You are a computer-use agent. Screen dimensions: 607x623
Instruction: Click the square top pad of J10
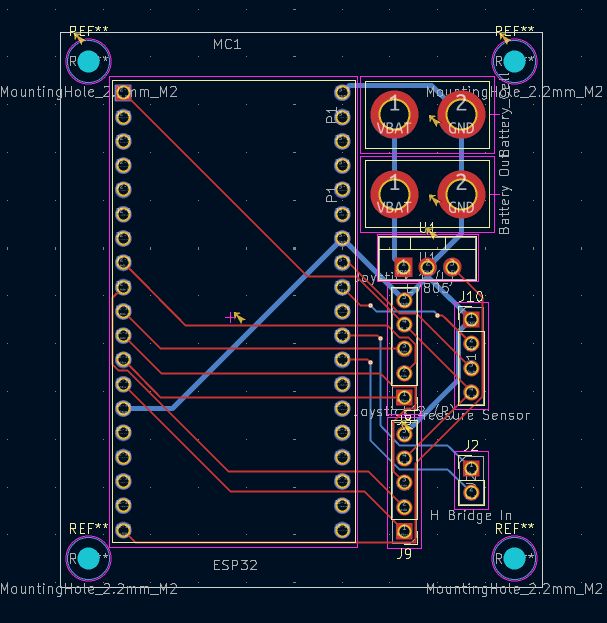tap(472, 319)
